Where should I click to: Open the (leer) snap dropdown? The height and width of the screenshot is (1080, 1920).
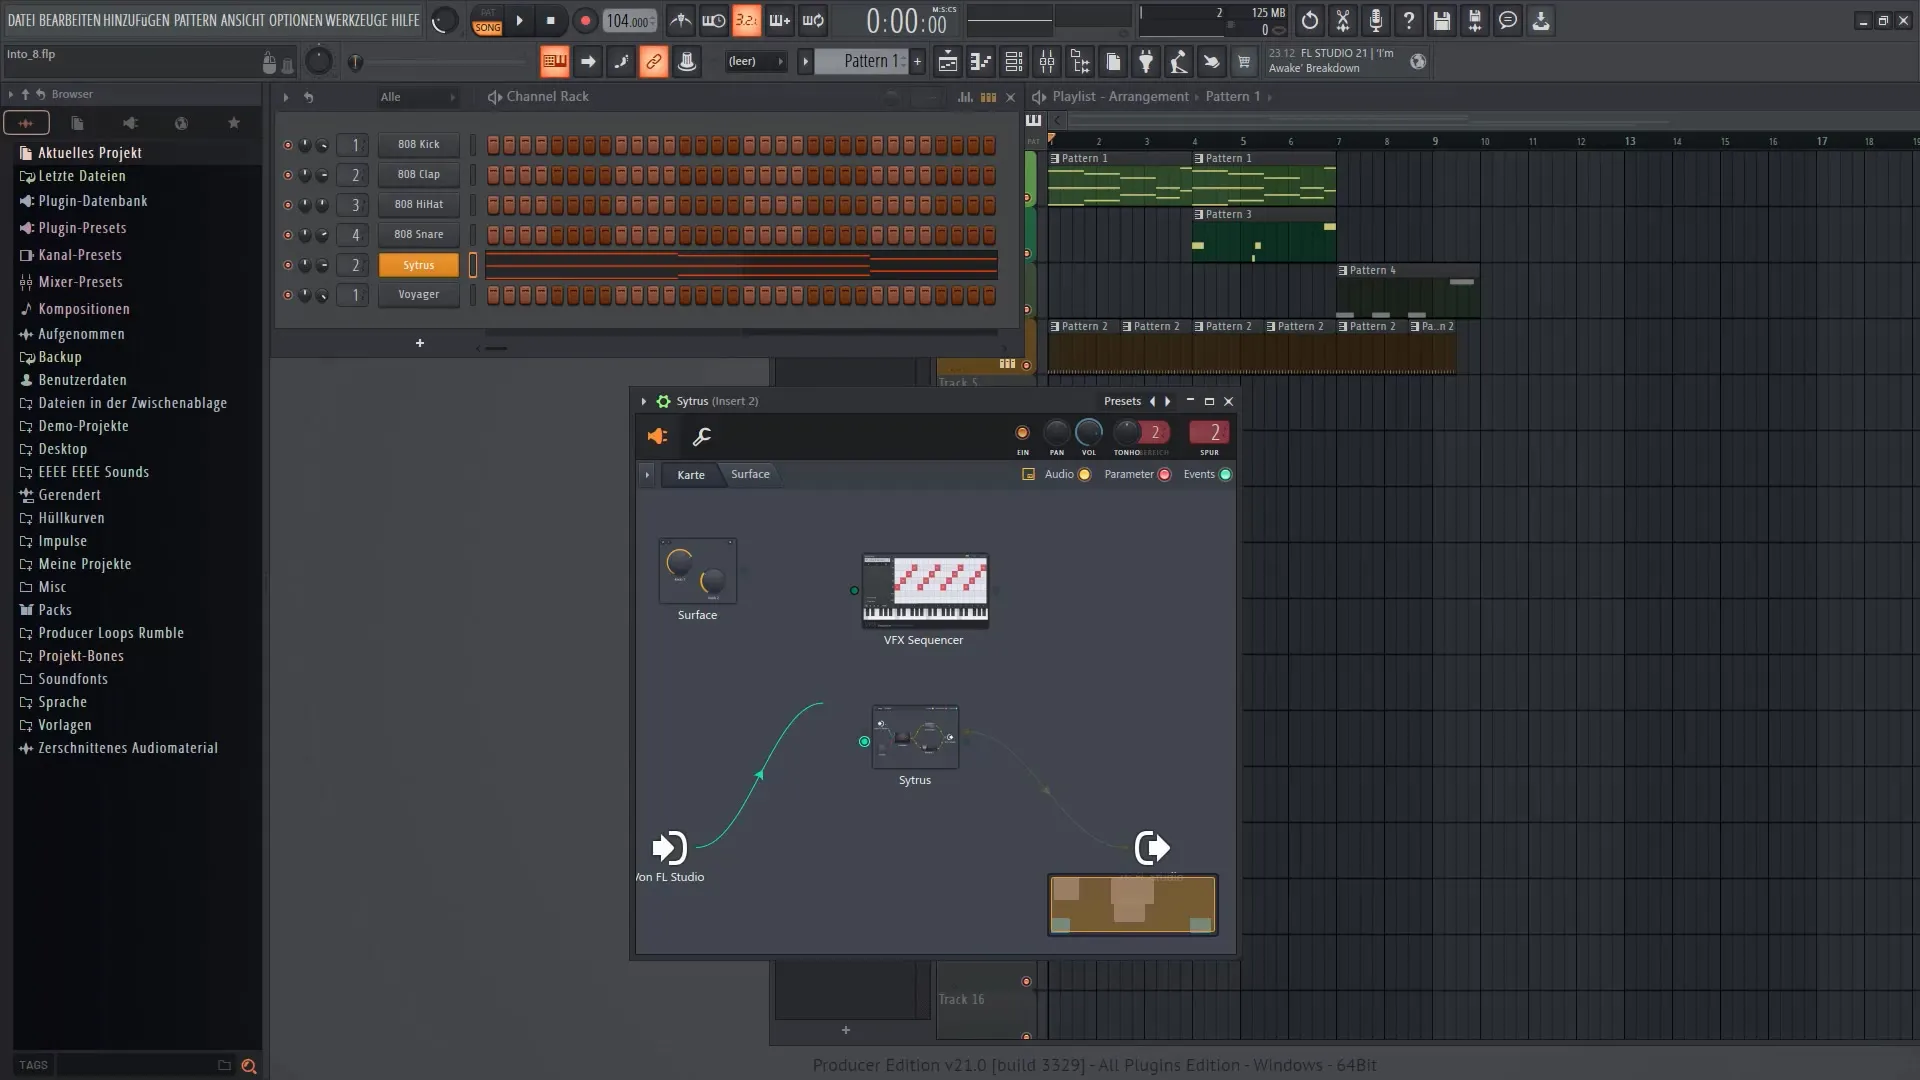(x=756, y=62)
